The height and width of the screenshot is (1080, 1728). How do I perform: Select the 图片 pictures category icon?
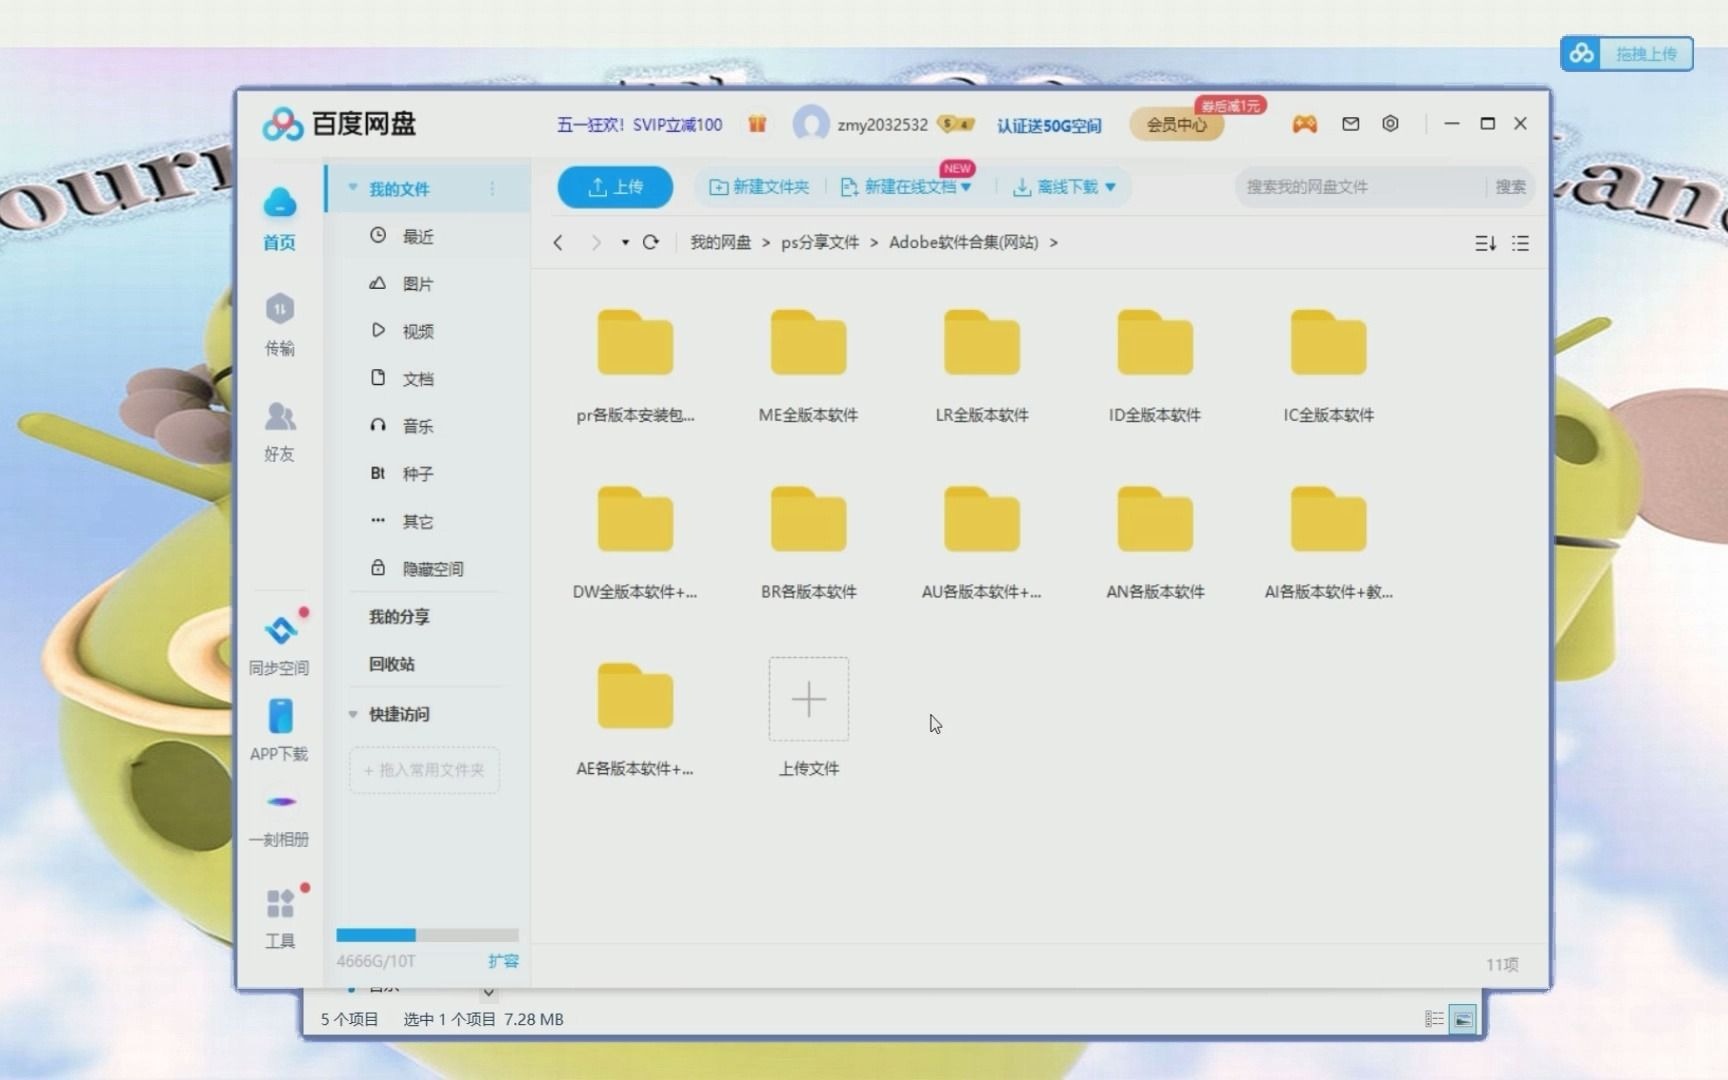pos(378,283)
